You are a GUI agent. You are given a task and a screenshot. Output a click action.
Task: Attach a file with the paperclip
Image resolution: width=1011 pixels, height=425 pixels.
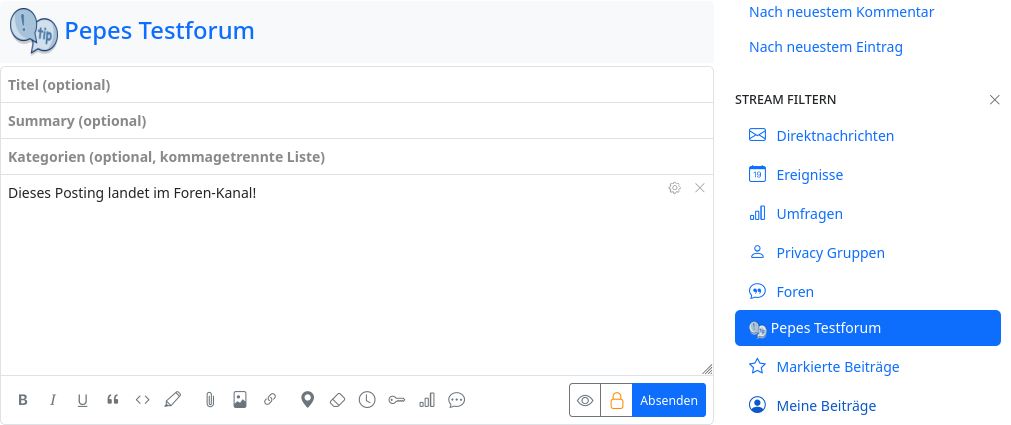coord(210,400)
